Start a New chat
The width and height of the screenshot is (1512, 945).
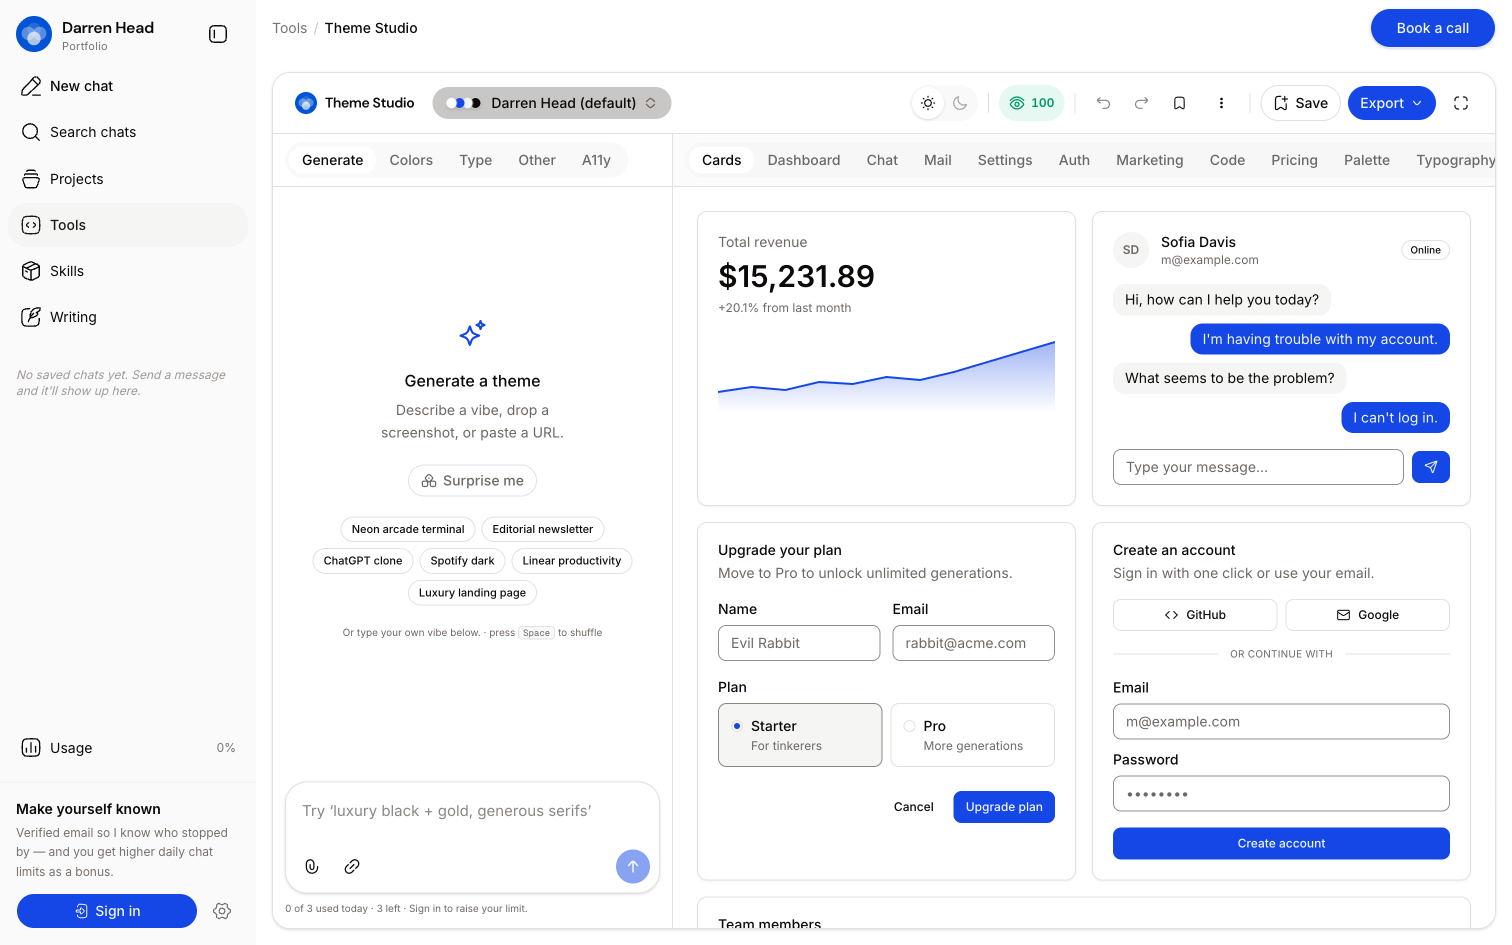tap(128, 86)
